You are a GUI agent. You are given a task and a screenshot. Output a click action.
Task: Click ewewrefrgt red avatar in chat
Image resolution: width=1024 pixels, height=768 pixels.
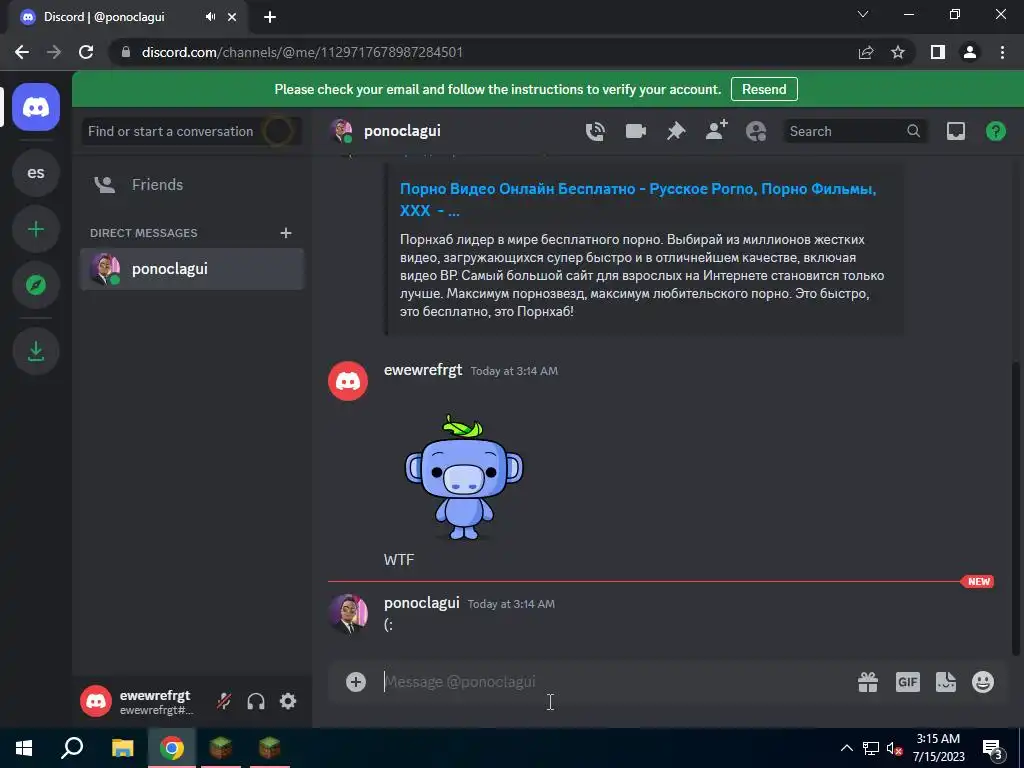coord(347,381)
